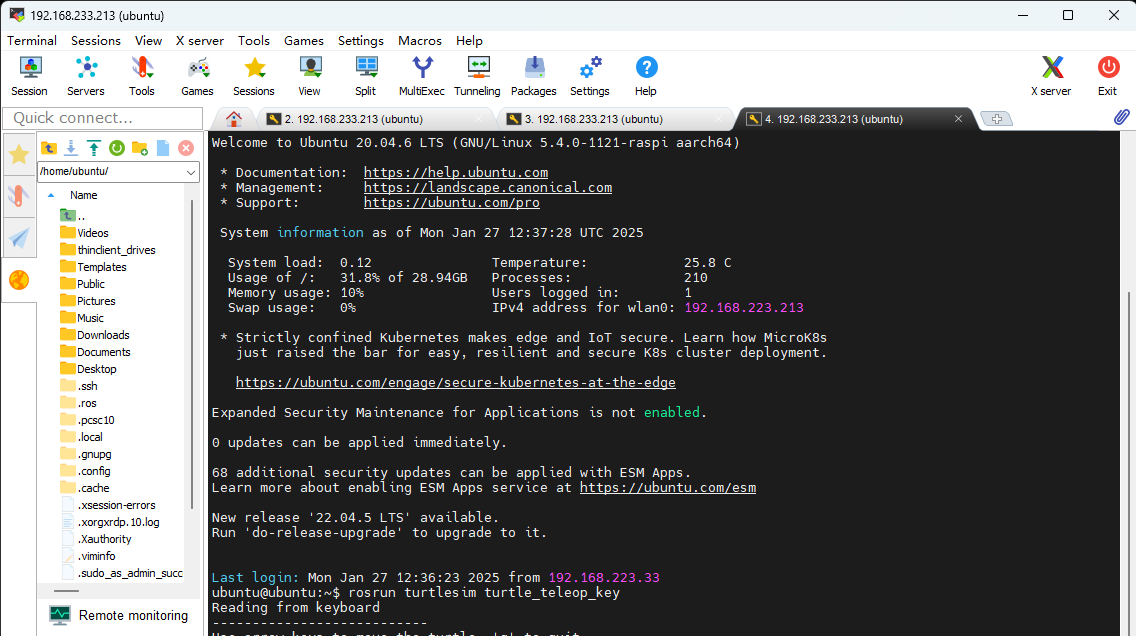Screen dimensions: 1136x636
Task: Create a new folder in SFTP browser
Action: 140,148
